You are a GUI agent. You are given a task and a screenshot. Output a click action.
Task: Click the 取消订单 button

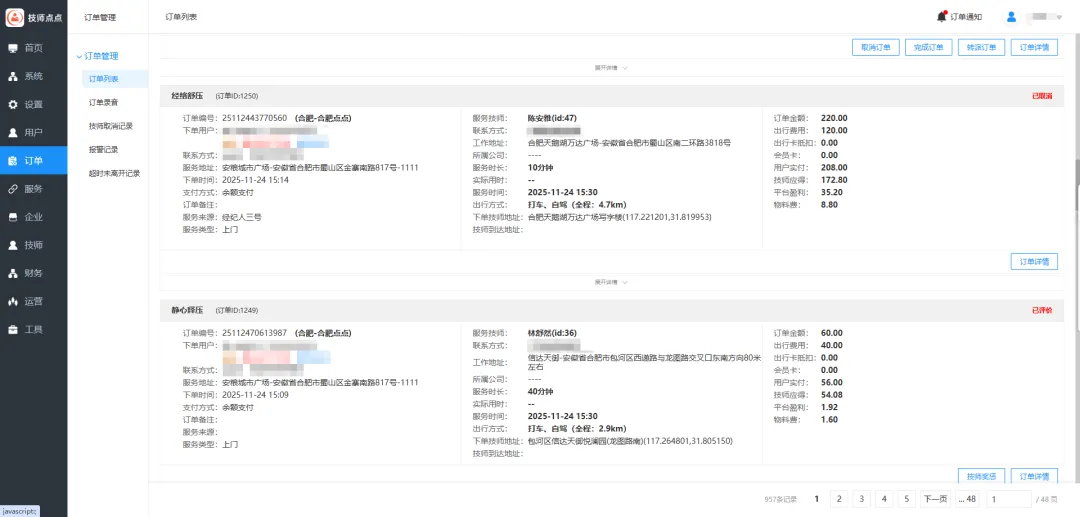pyautogui.click(x=875, y=47)
